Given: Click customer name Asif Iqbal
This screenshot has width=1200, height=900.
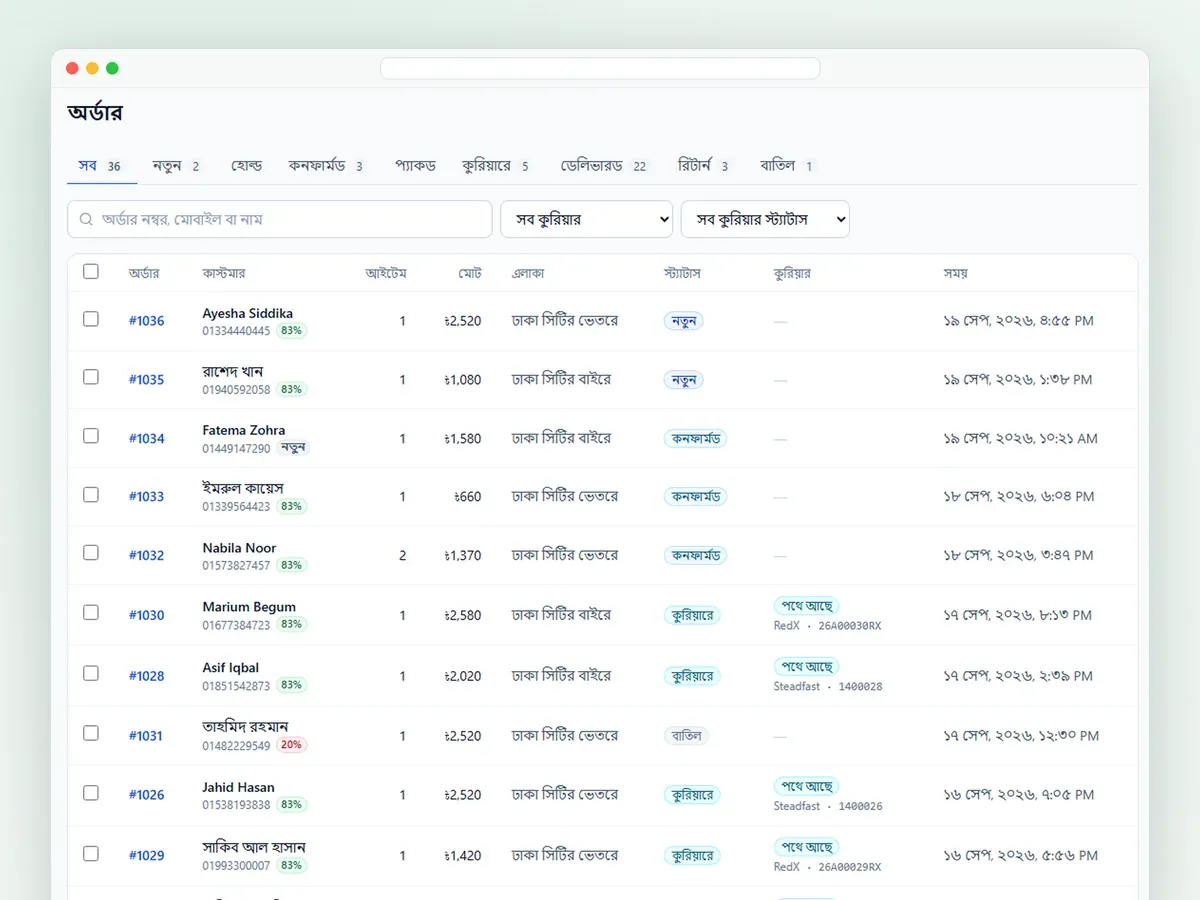Looking at the screenshot, I should 231,668.
